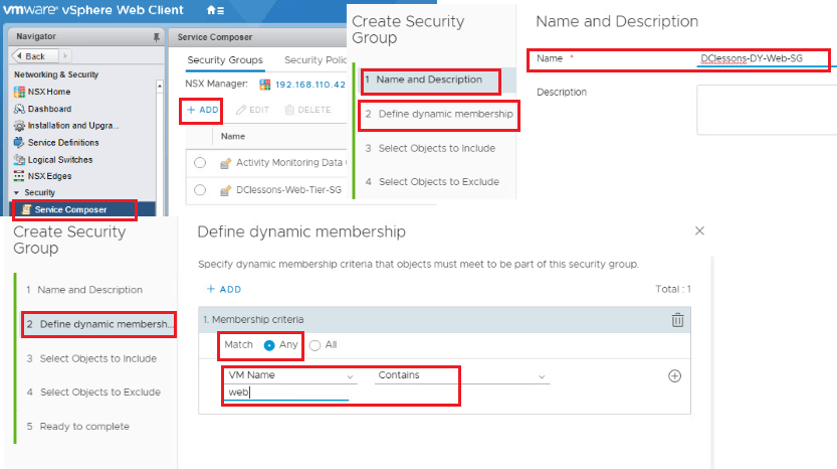Select DClessons-Web-Tier-SG radio button
Viewport: 837px width, 469px height.
tap(200, 190)
